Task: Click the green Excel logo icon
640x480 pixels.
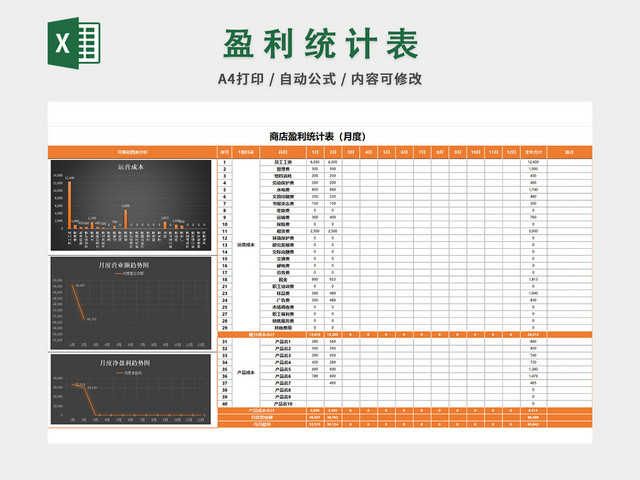Action: tap(74, 43)
